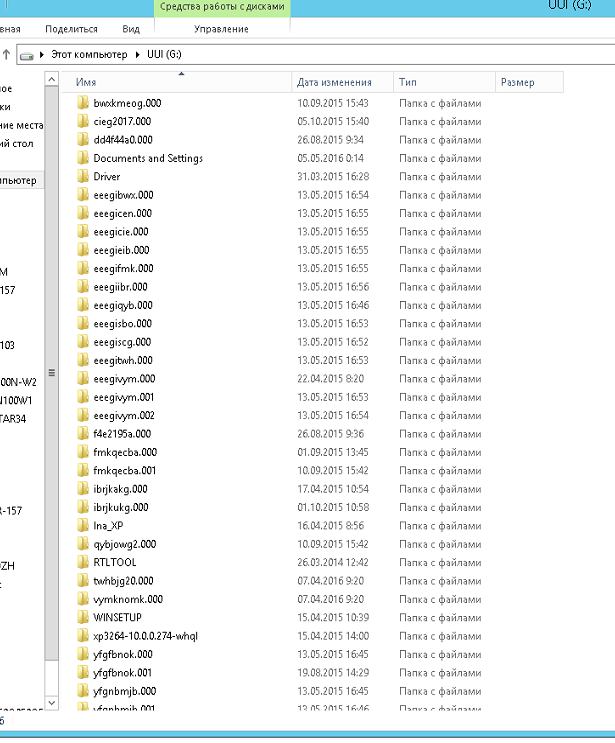Expand breadcrumb arrow before Этот компьютер
This screenshot has height=743, width=615.
[x=42, y=54]
